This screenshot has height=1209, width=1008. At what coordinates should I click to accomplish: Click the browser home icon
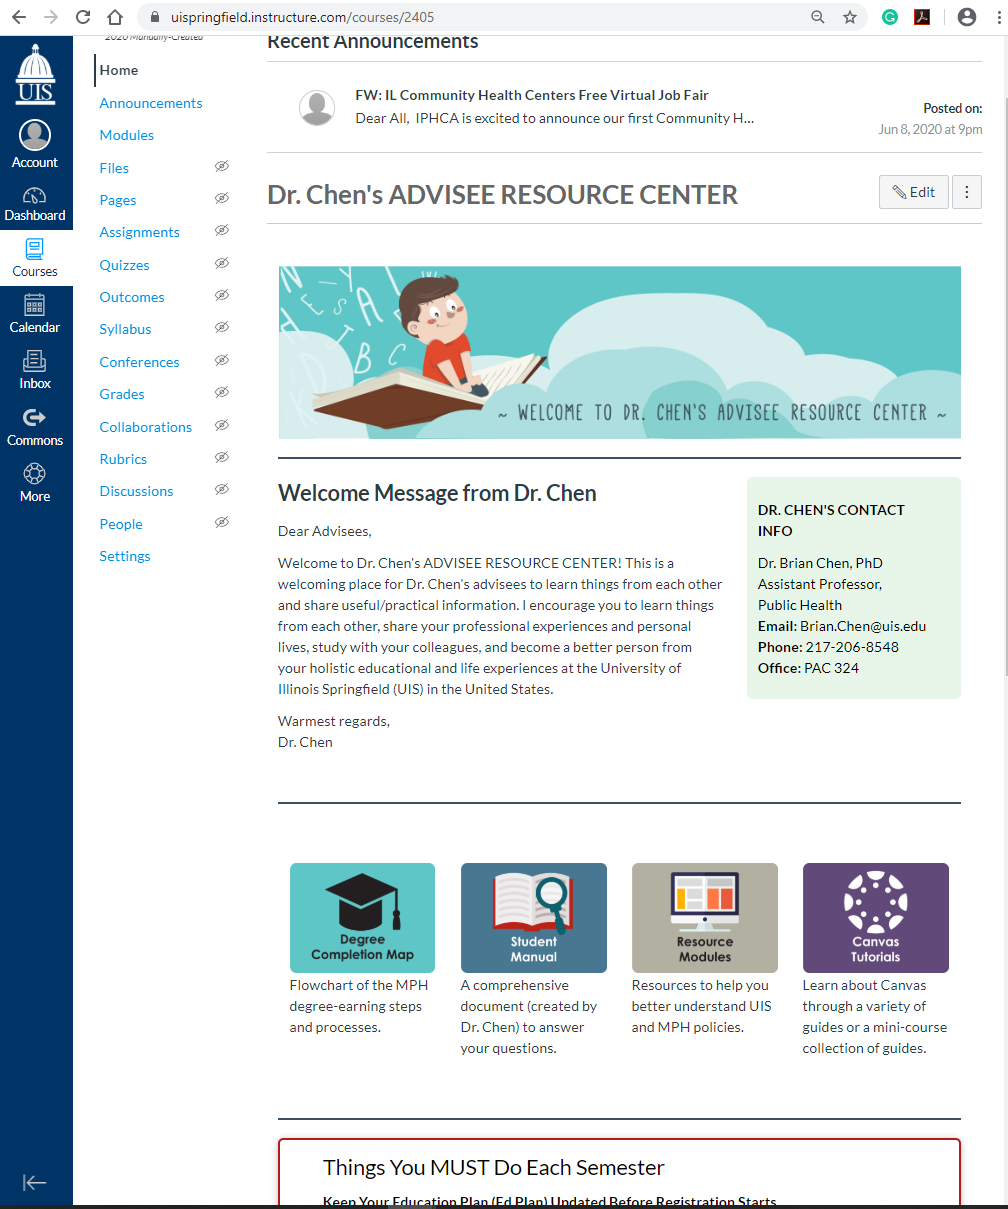point(115,17)
